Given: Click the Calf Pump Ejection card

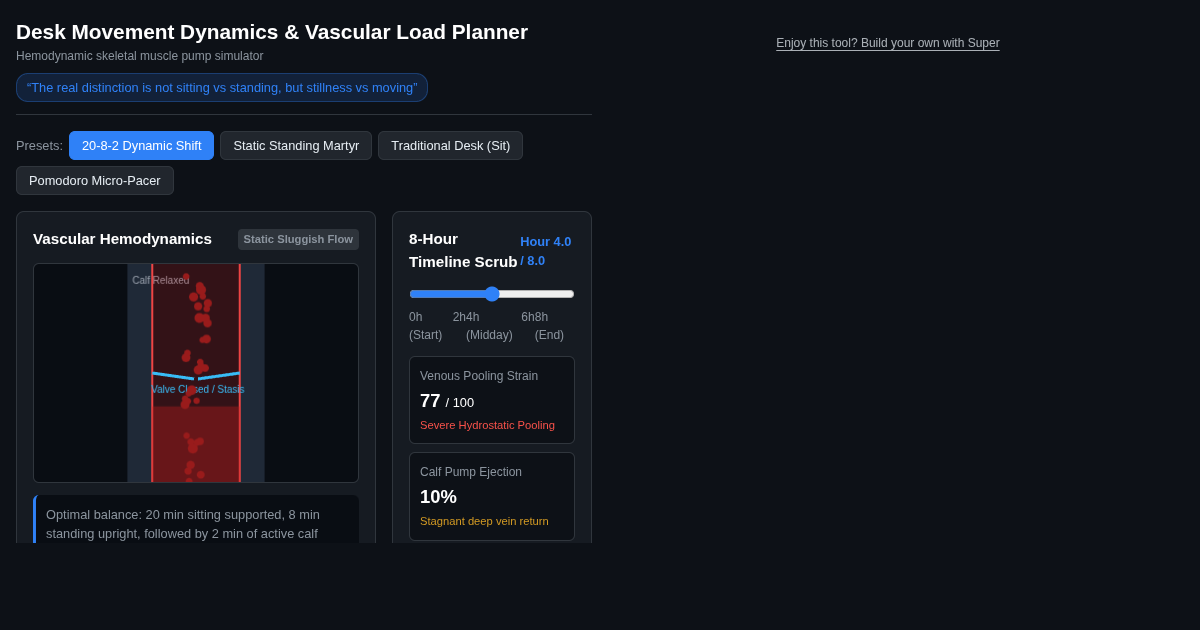Looking at the screenshot, I should 492,496.
